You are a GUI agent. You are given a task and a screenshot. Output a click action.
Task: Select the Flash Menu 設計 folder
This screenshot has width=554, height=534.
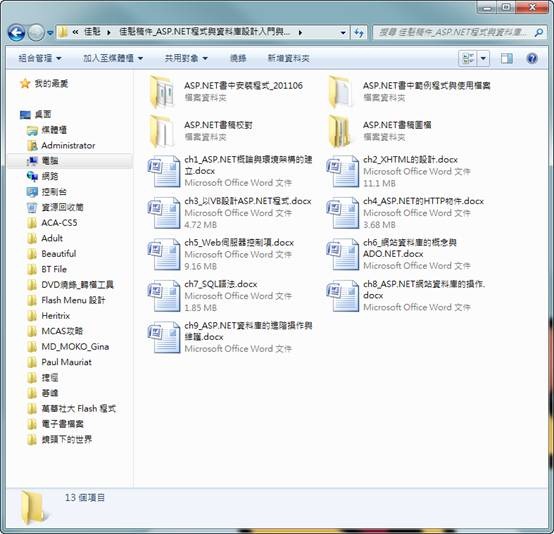(x=66, y=300)
